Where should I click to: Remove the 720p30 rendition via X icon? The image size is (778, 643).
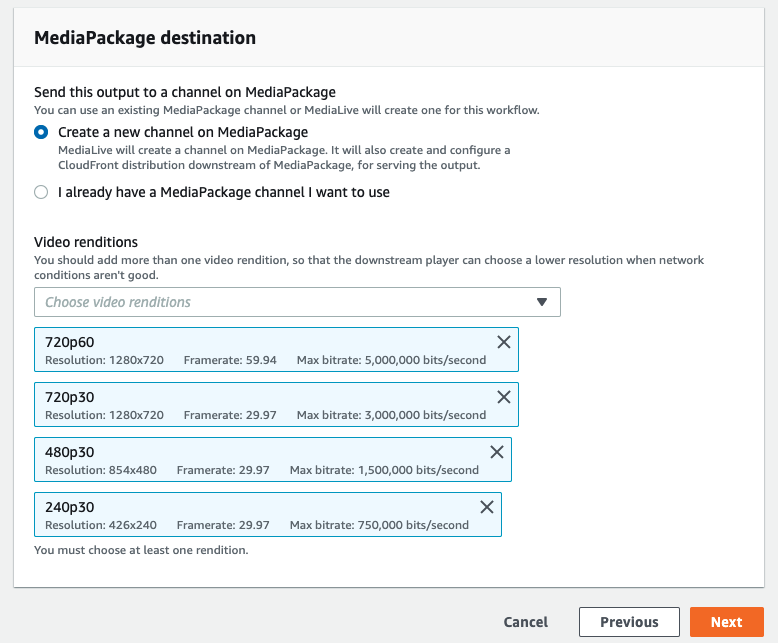[x=504, y=397]
